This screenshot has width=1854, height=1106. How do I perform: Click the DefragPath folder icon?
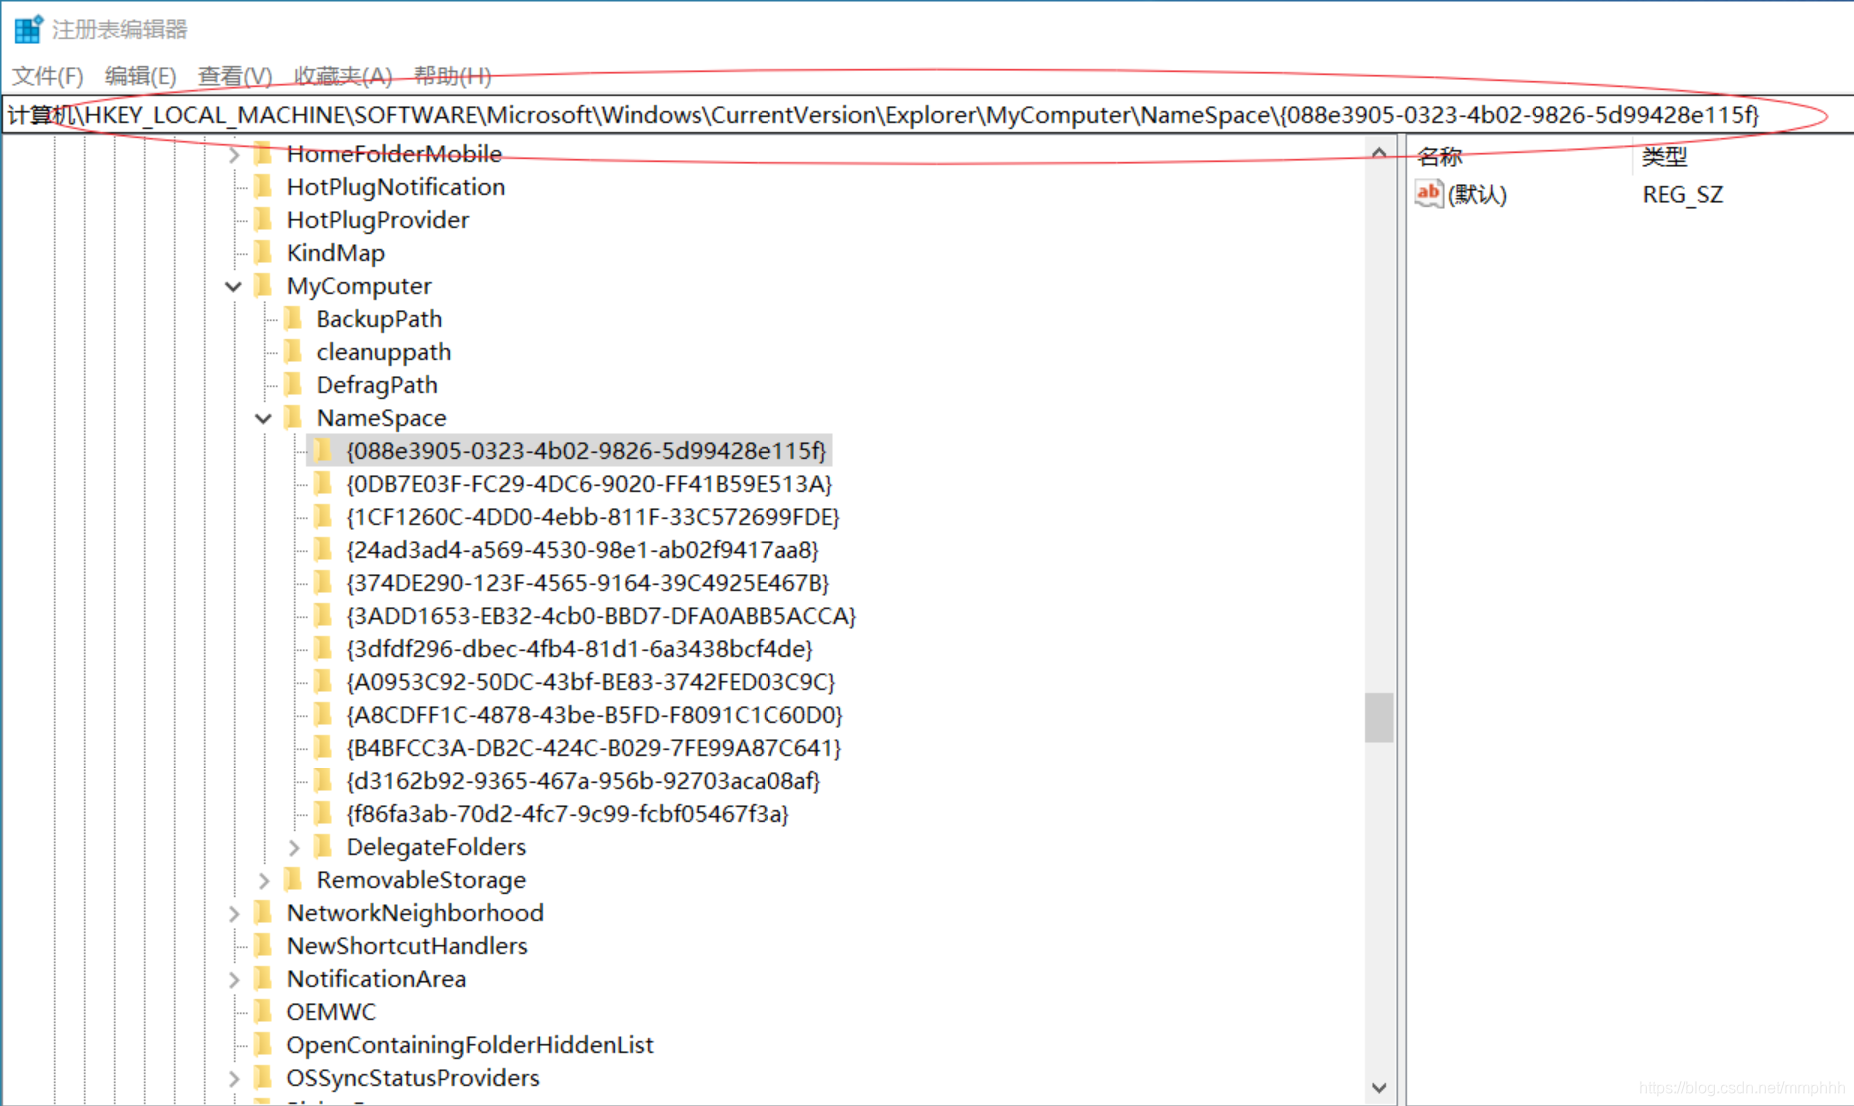click(293, 384)
